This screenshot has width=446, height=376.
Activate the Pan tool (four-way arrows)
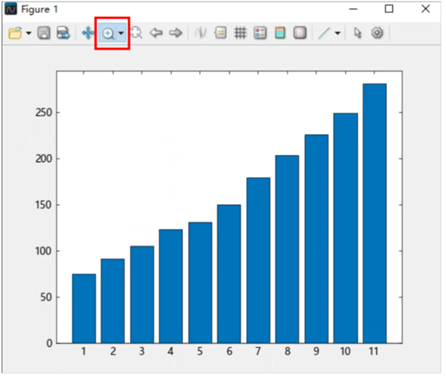pyautogui.click(x=88, y=33)
